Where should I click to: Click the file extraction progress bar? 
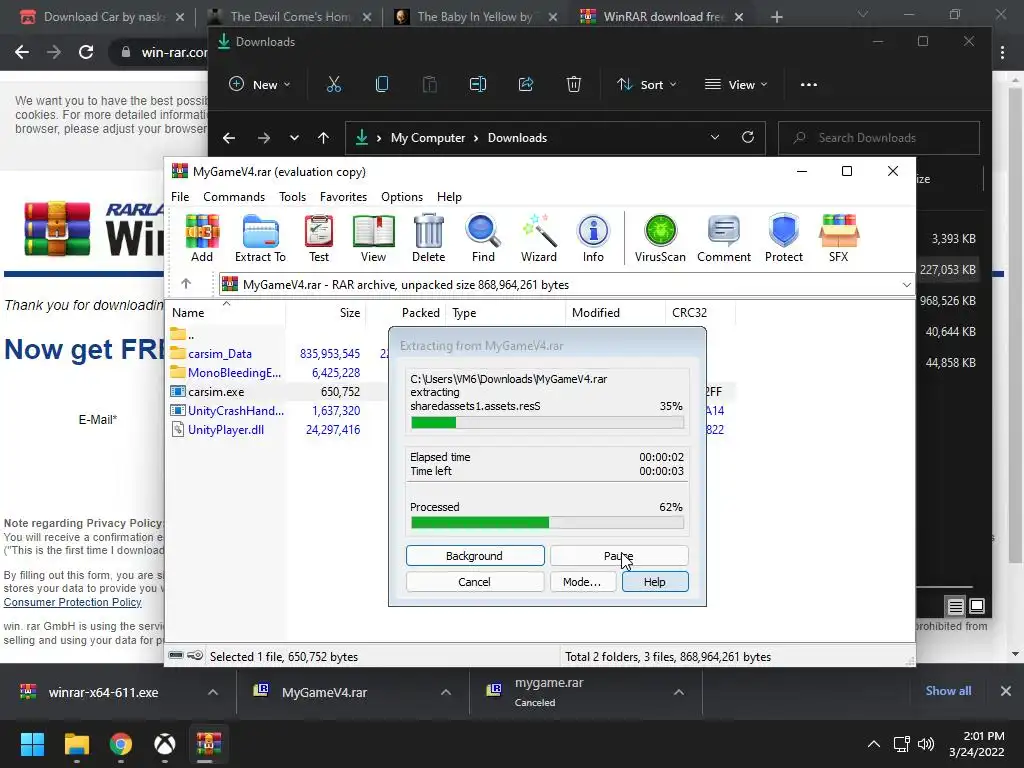pyautogui.click(x=547, y=423)
